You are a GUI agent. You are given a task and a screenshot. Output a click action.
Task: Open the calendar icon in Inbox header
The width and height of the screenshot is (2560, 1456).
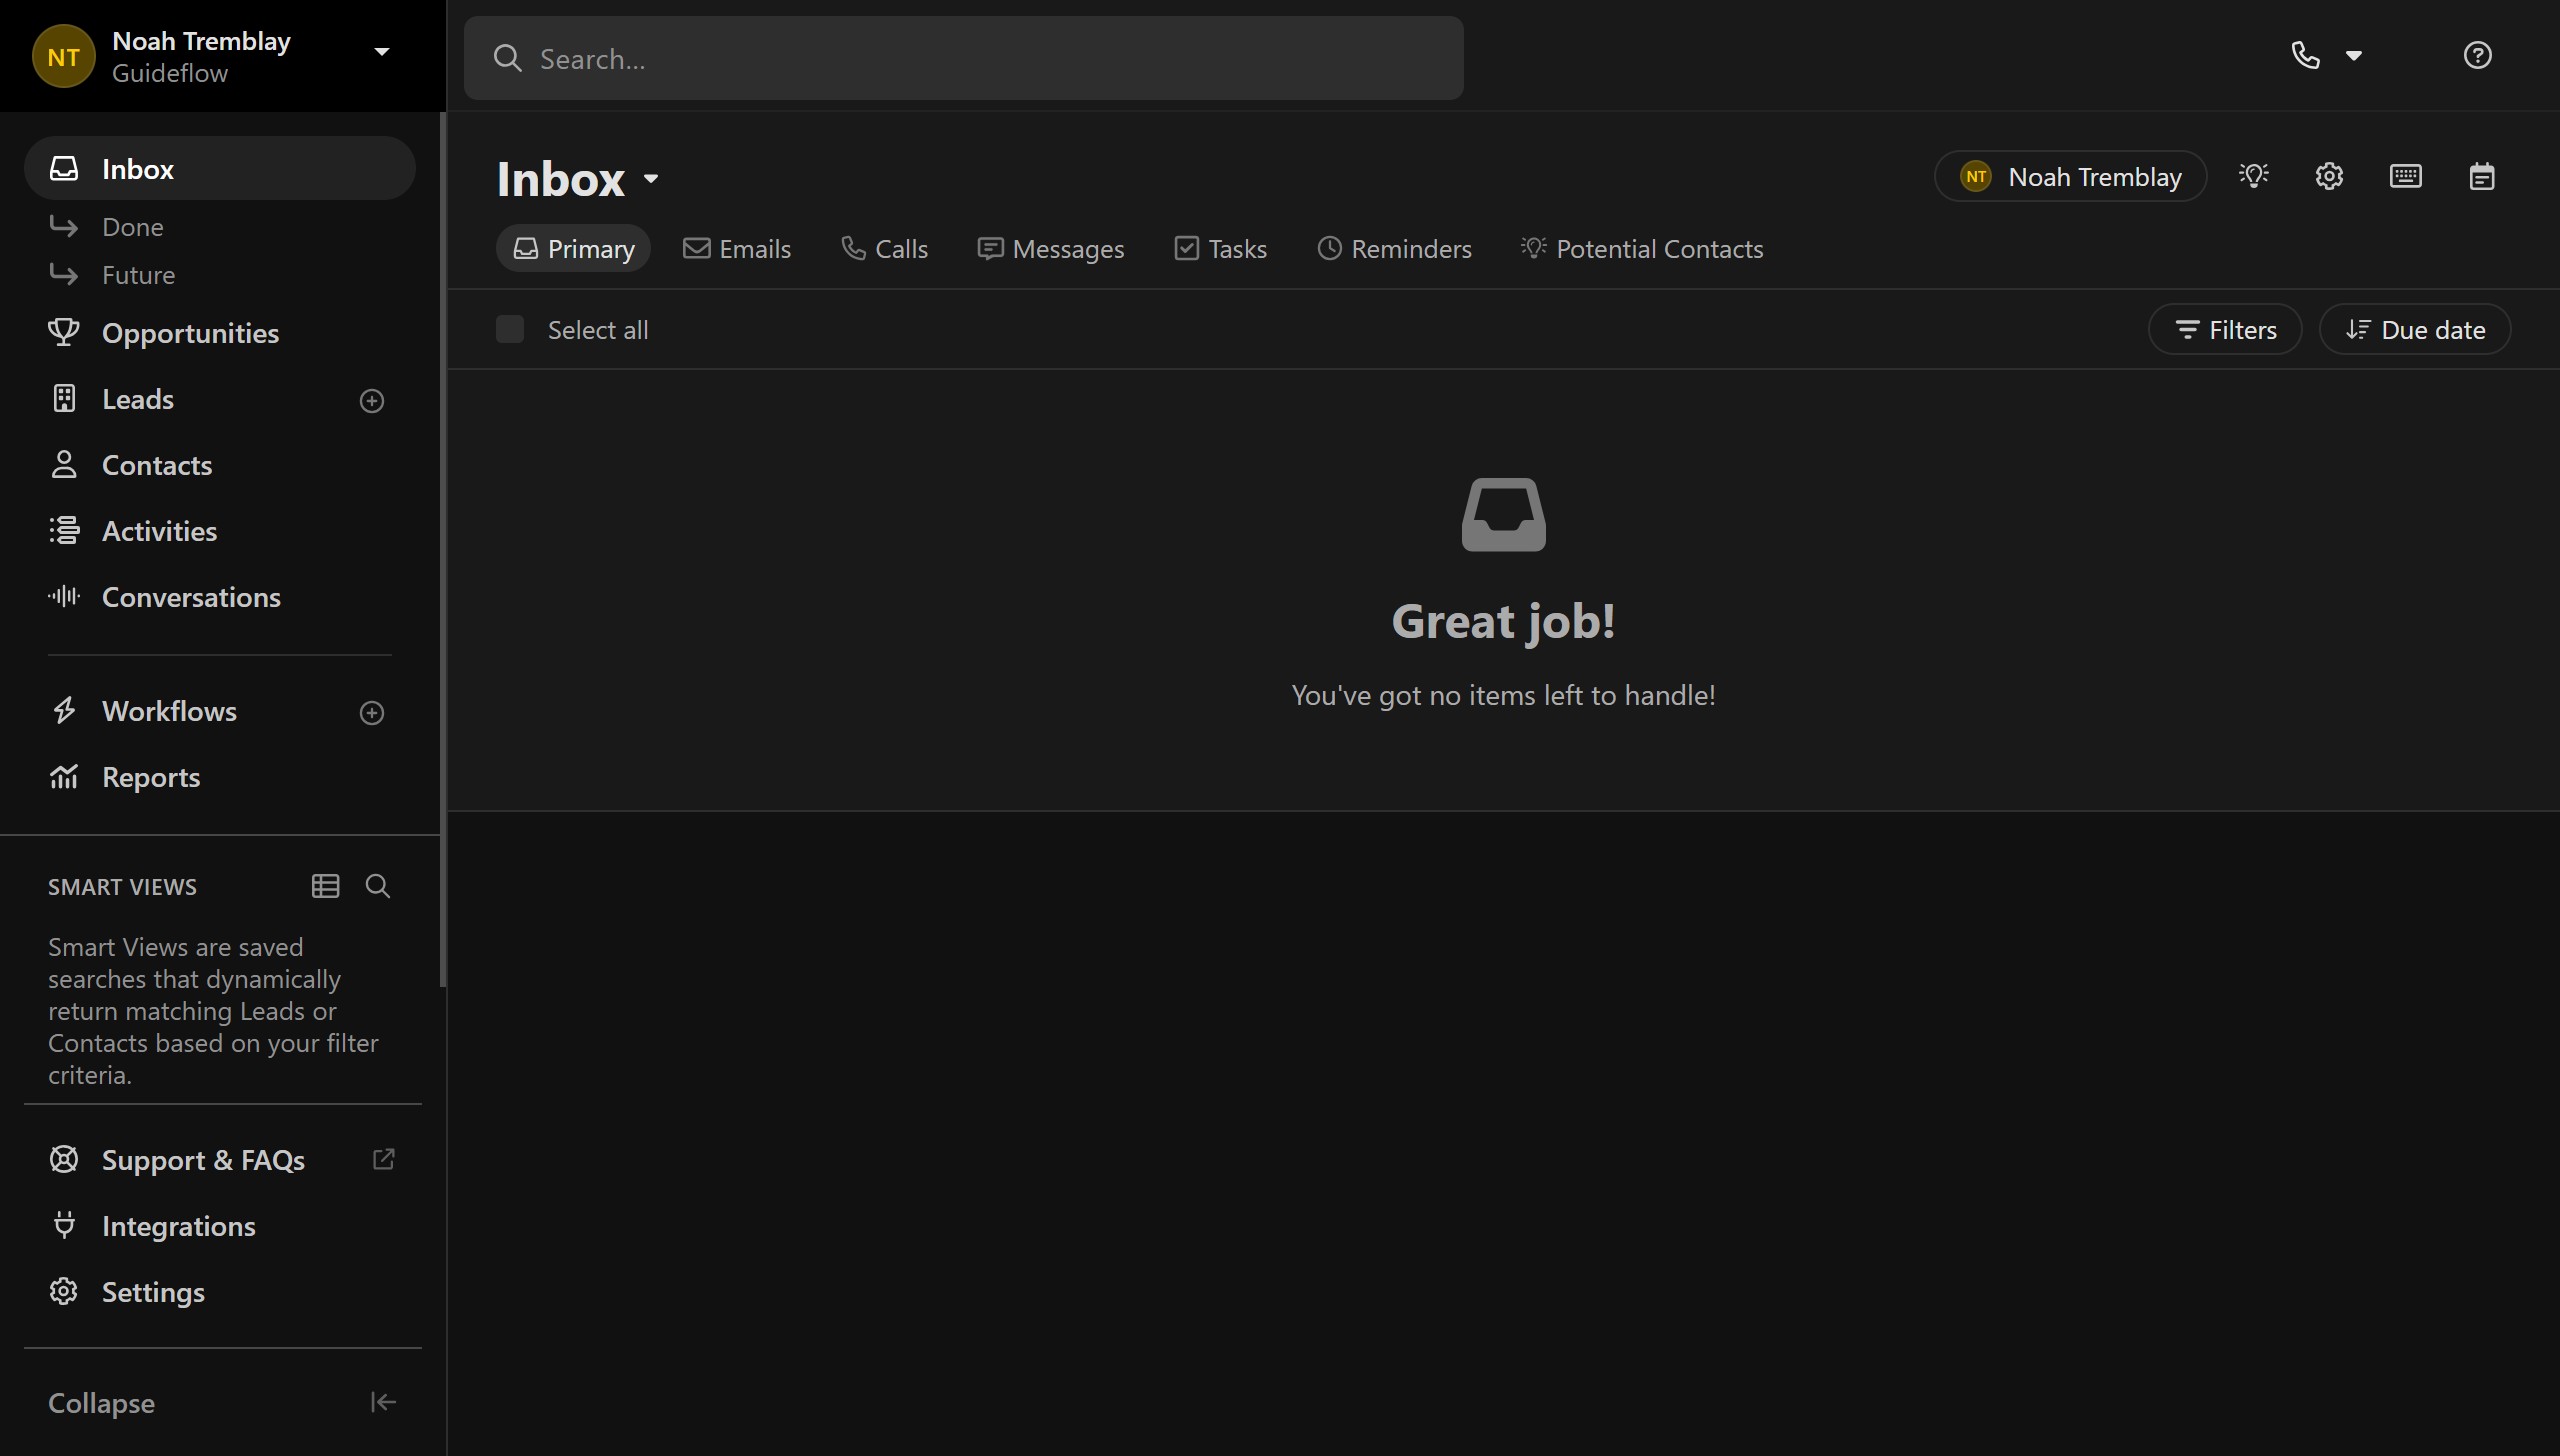[x=2481, y=176]
